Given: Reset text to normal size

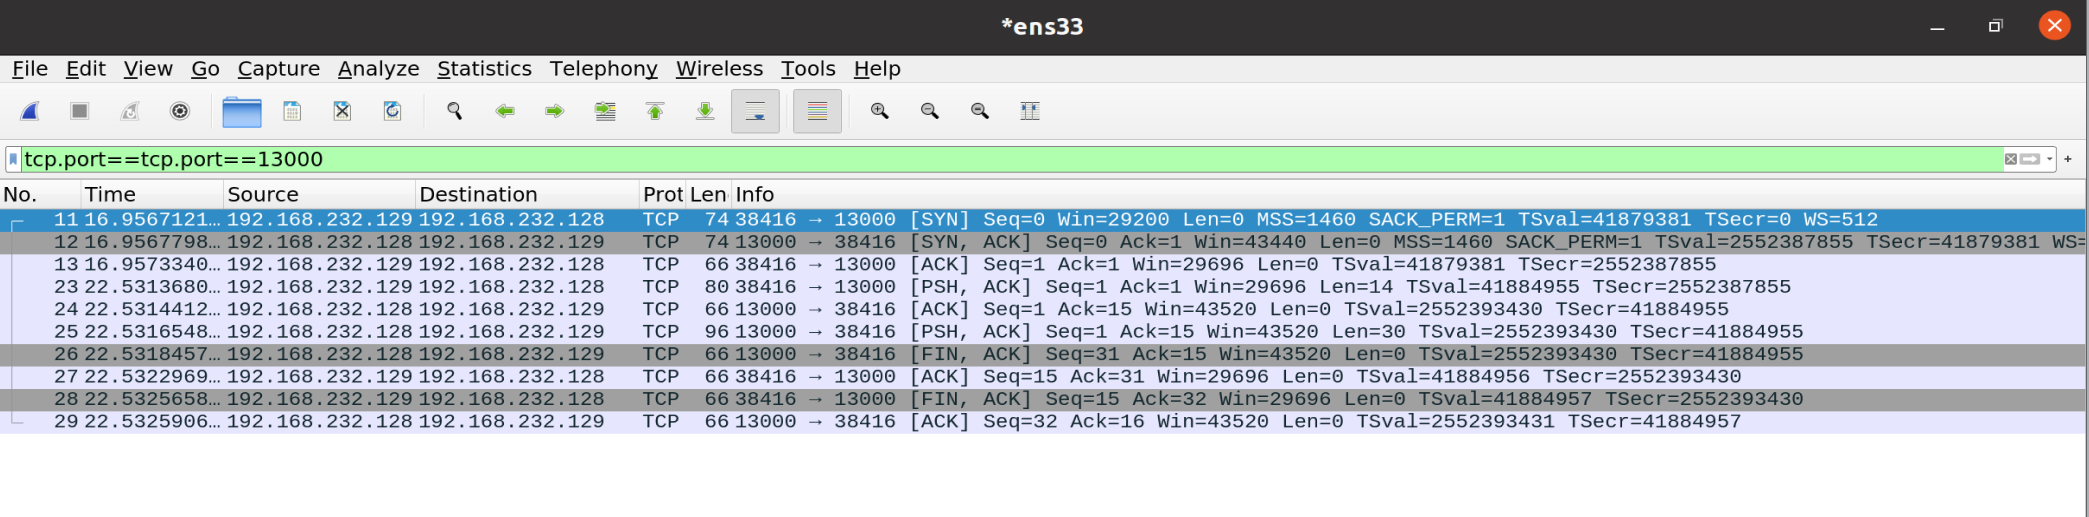Looking at the screenshot, I should click(x=980, y=111).
